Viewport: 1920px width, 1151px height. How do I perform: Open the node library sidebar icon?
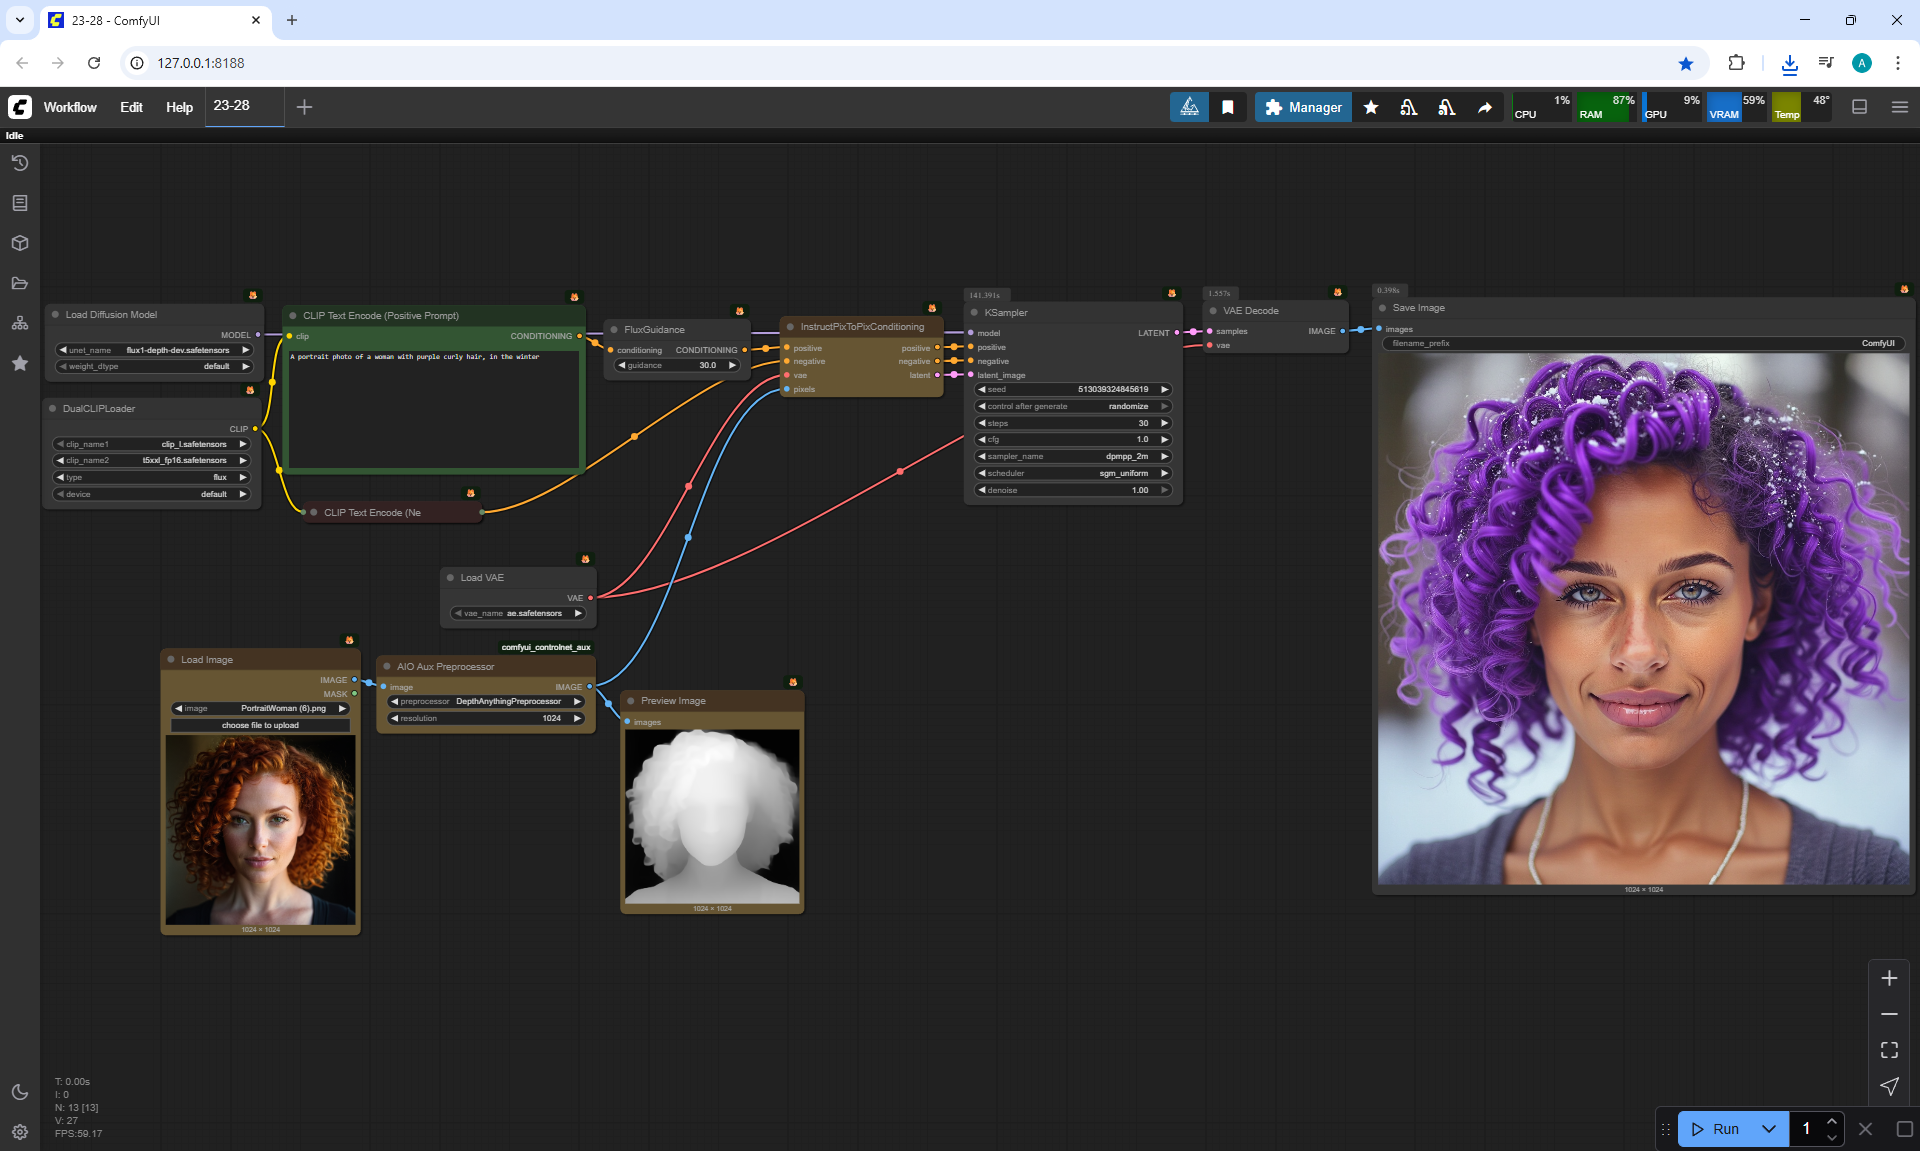[x=19, y=203]
